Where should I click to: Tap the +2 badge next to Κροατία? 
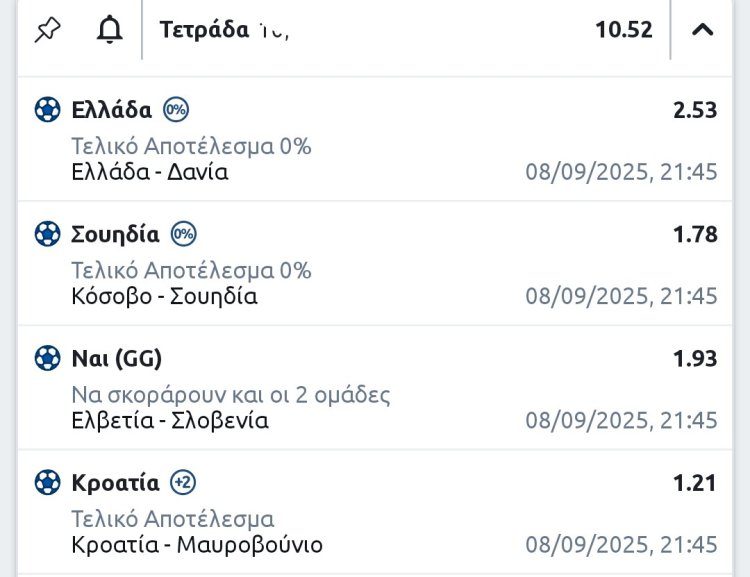click(183, 483)
